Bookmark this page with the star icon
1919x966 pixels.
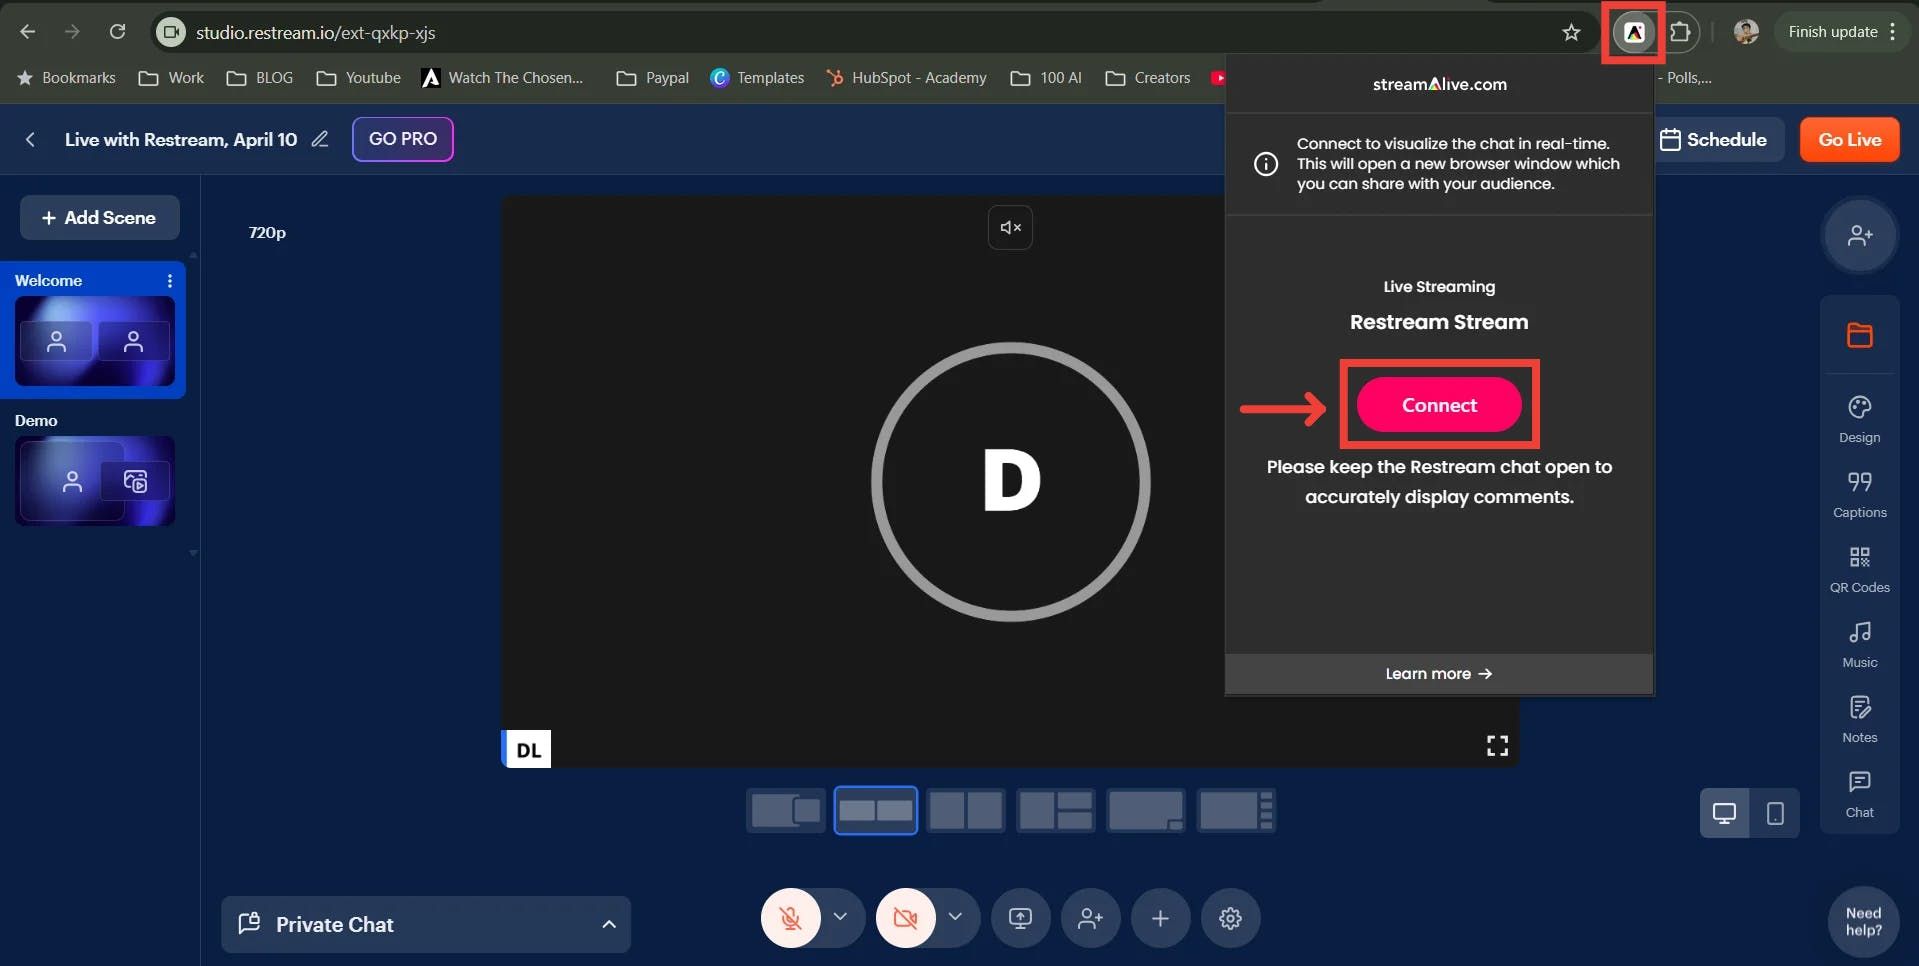click(x=1571, y=32)
